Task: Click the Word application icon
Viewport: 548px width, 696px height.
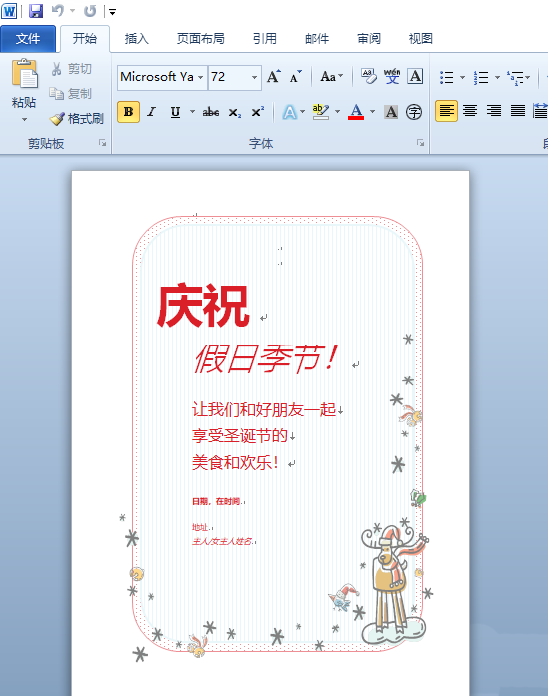Action: 9,11
